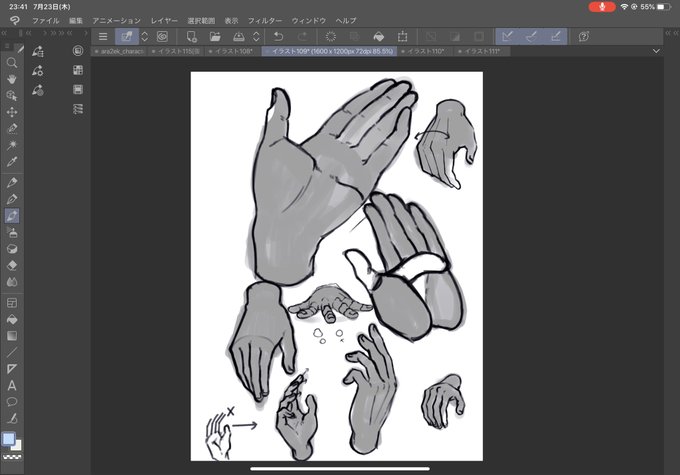This screenshot has width=680, height=475.
Task: Select the Eyedropper tool
Action: click(12, 161)
